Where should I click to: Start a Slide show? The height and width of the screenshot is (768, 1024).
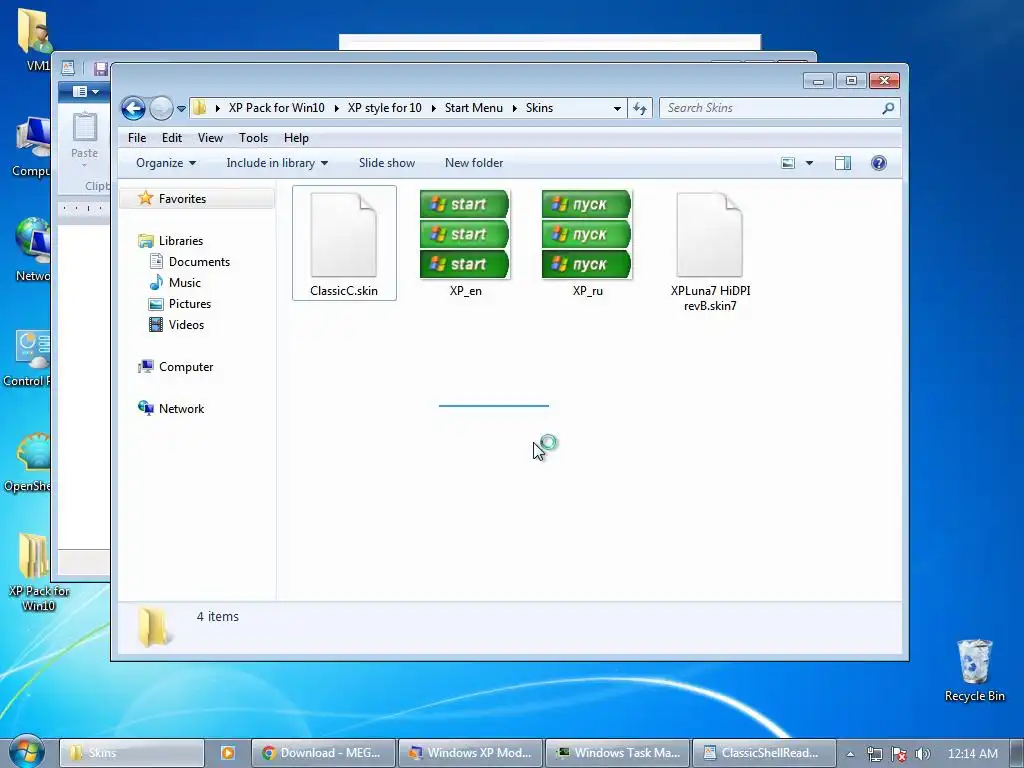point(387,163)
